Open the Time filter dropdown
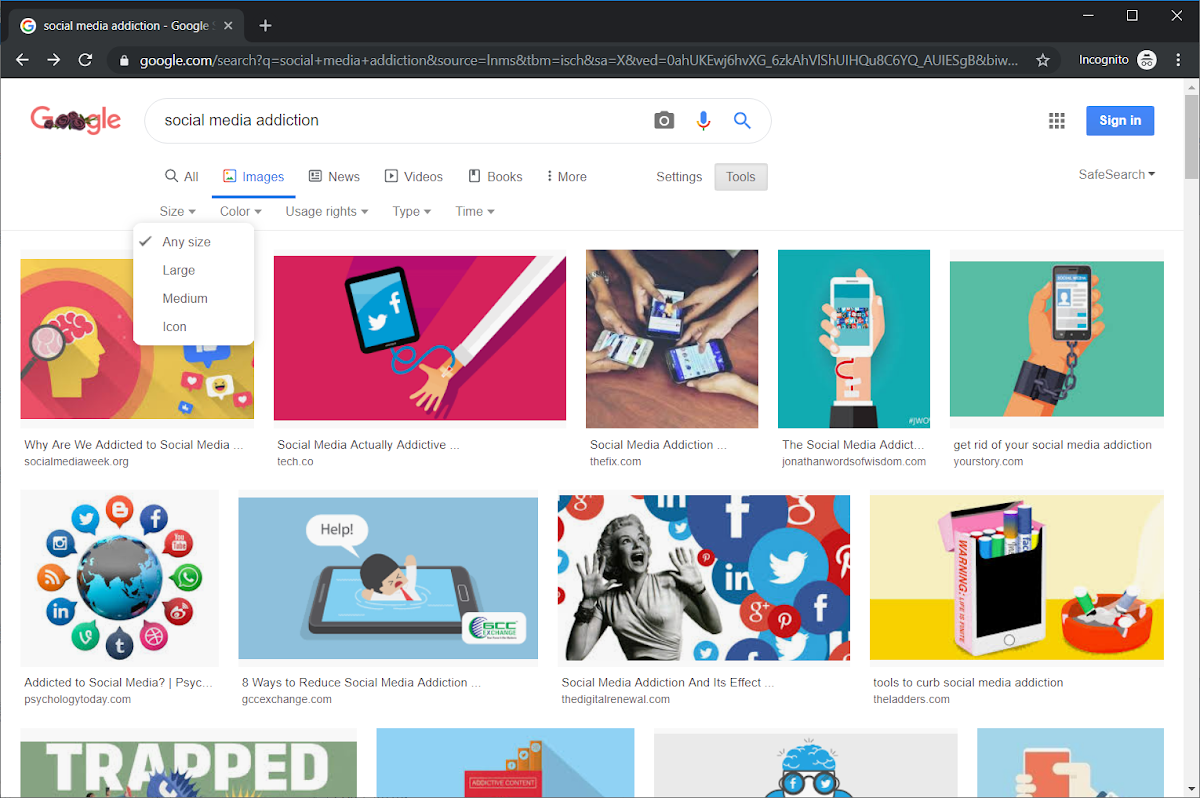 click(475, 211)
